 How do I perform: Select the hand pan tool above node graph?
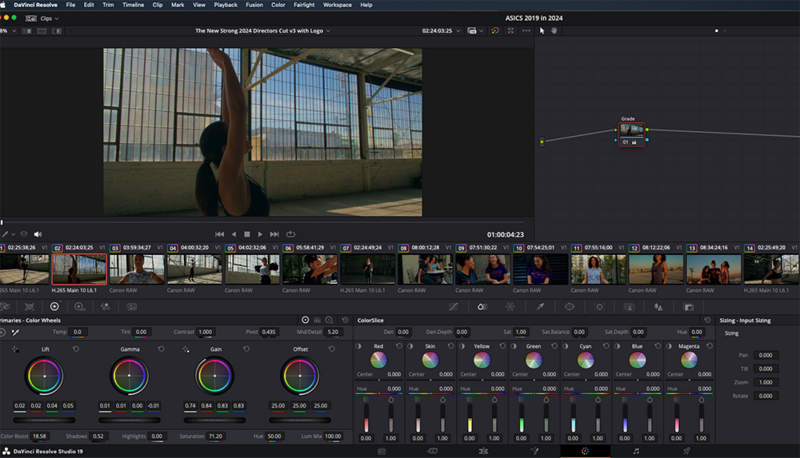(x=554, y=31)
